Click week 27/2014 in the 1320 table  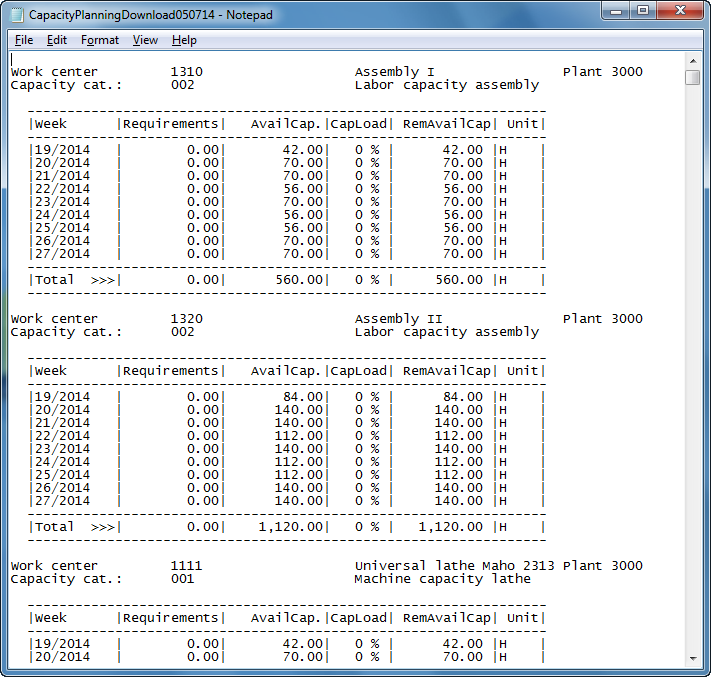tap(62, 501)
